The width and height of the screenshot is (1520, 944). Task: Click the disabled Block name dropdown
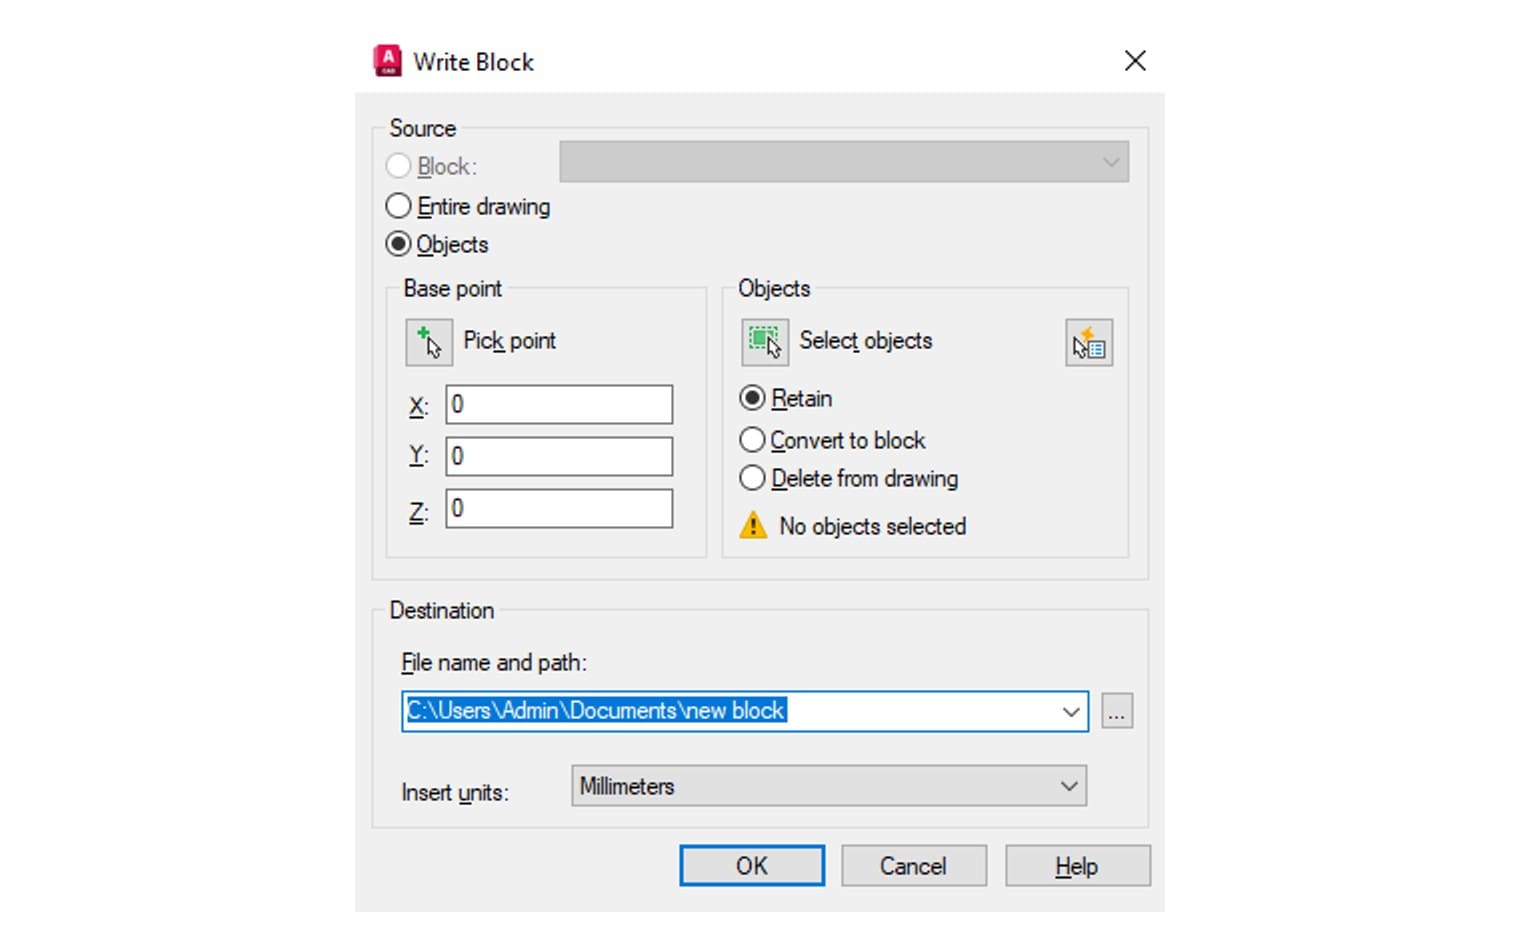pos(844,162)
